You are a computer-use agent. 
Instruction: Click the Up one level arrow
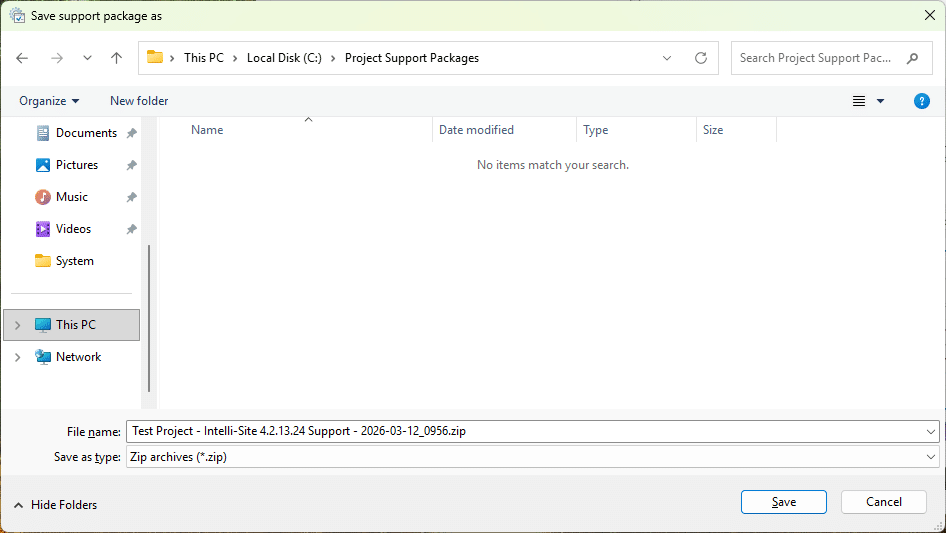116,58
